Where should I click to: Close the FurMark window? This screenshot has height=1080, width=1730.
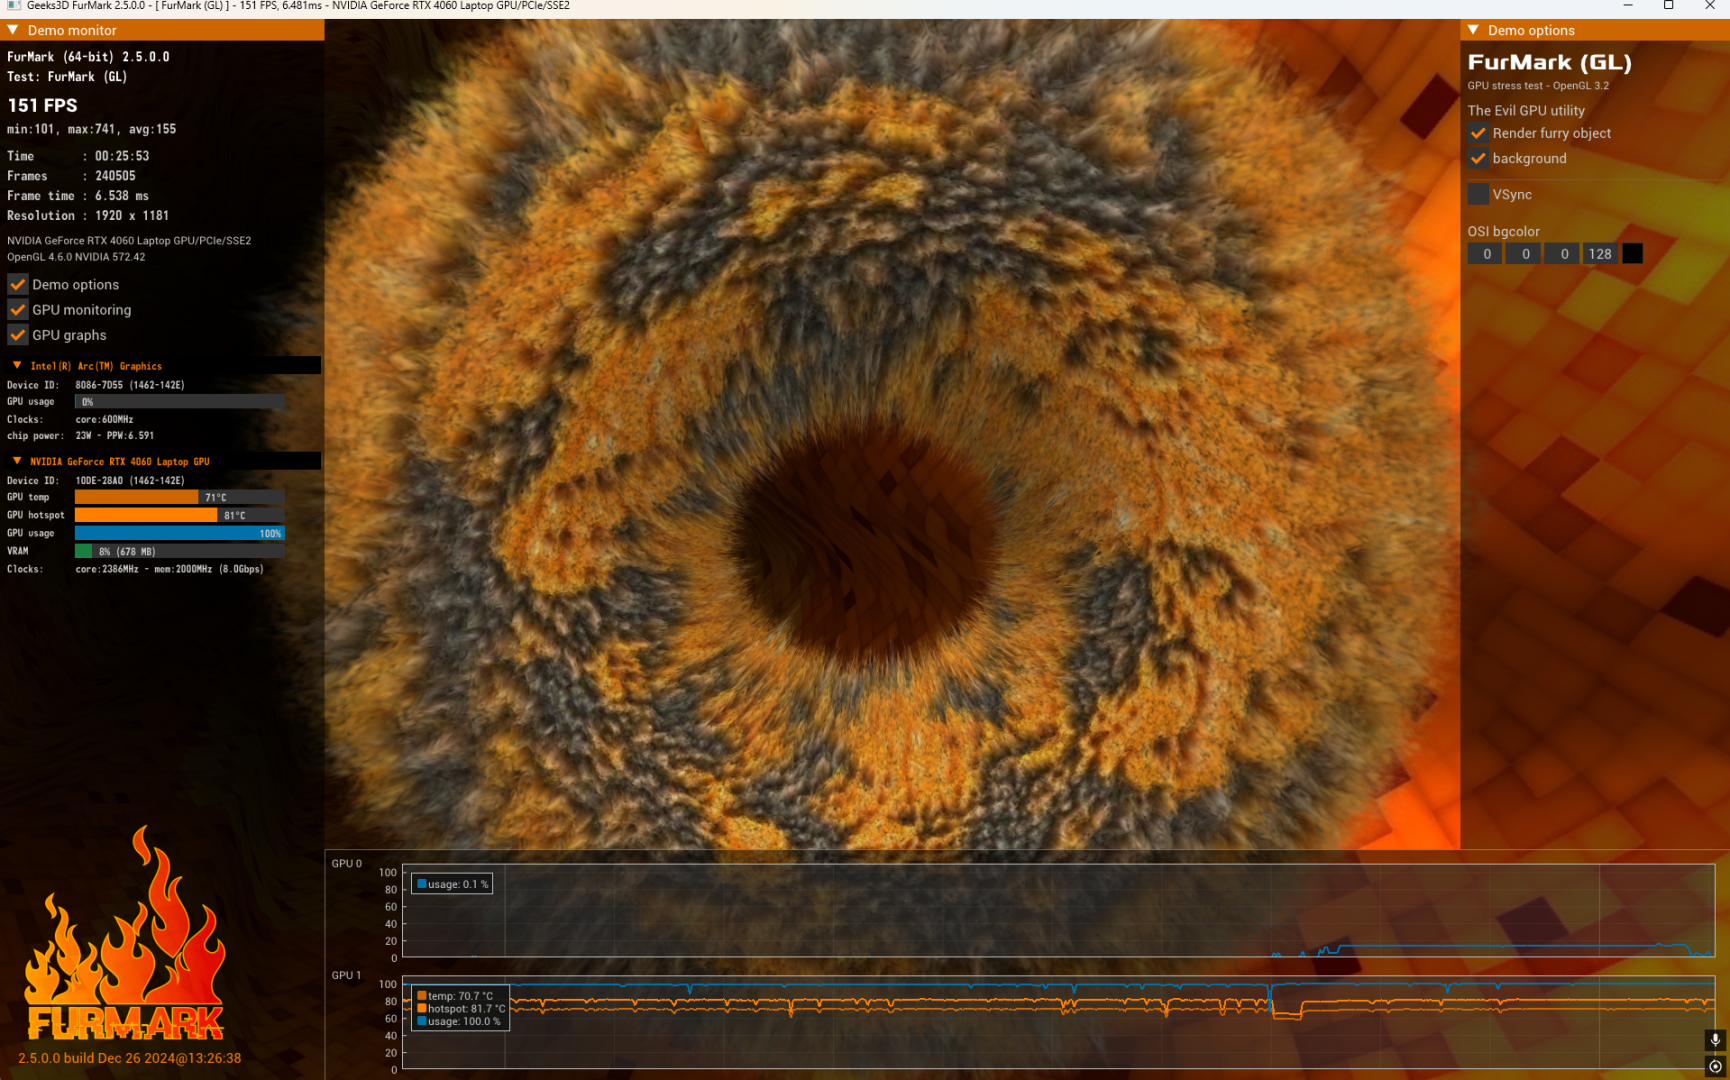pos(1710,6)
